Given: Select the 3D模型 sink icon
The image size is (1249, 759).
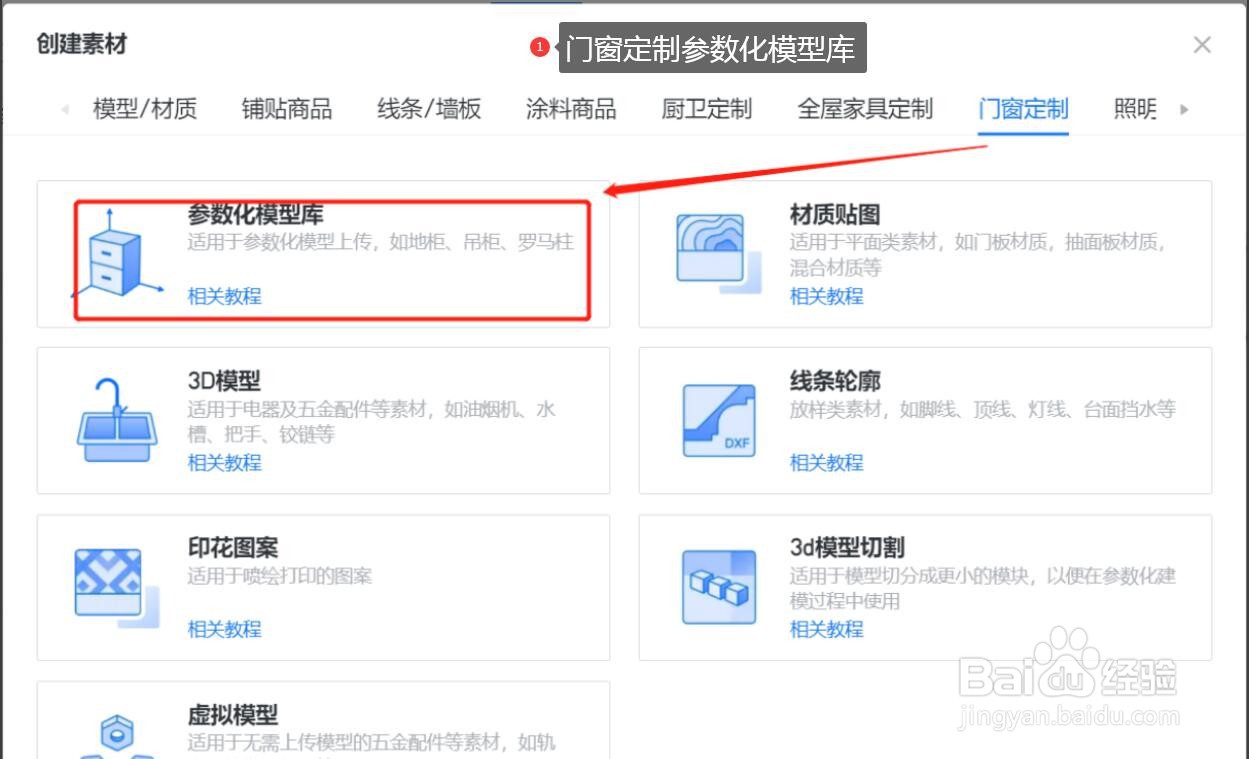Looking at the screenshot, I should pos(116,420).
